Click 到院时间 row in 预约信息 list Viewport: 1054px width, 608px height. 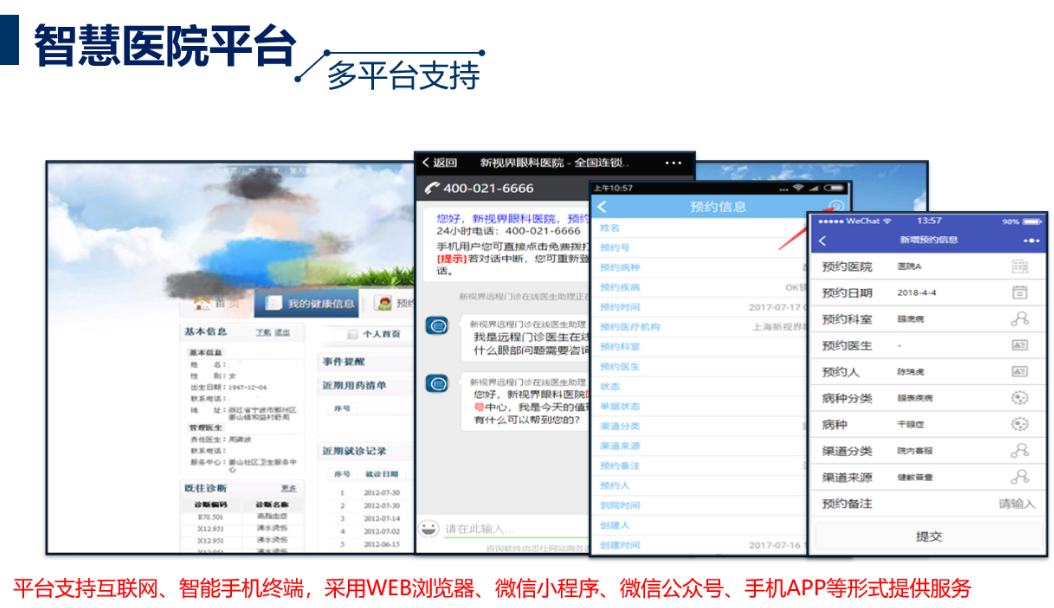pyautogui.click(x=699, y=505)
